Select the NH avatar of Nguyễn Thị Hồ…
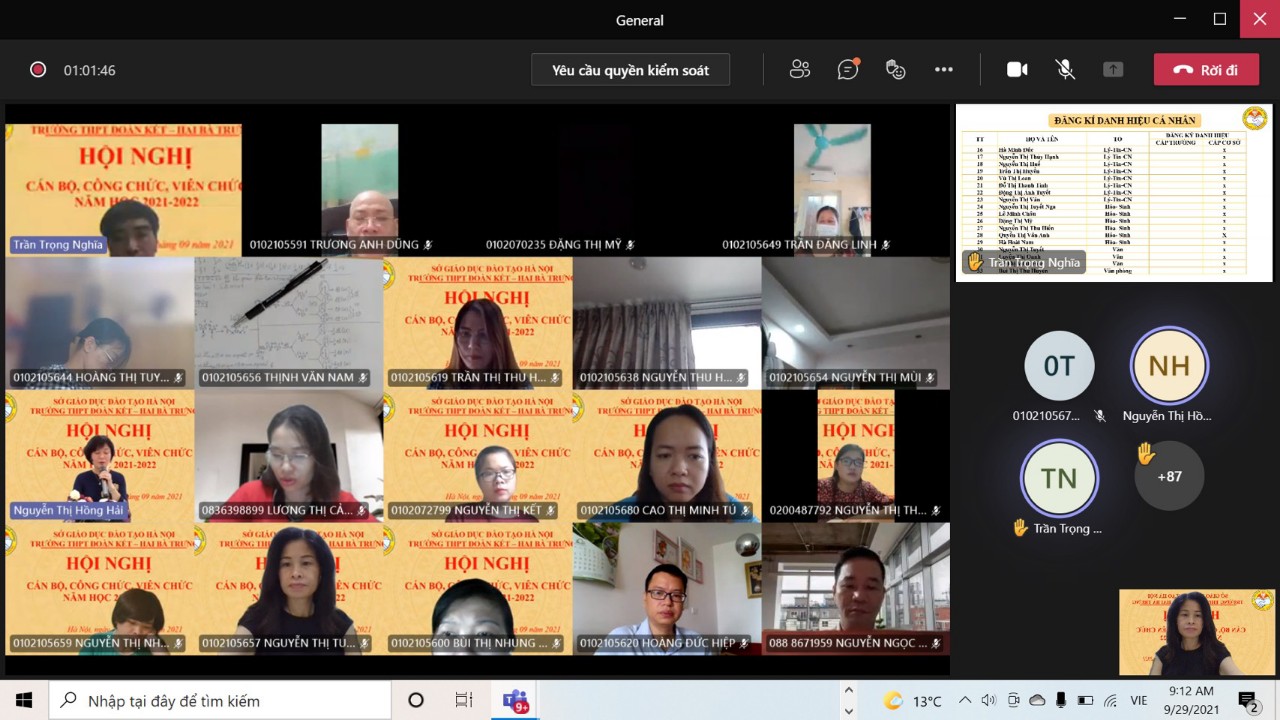1280x720 pixels. [x=1169, y=366]
